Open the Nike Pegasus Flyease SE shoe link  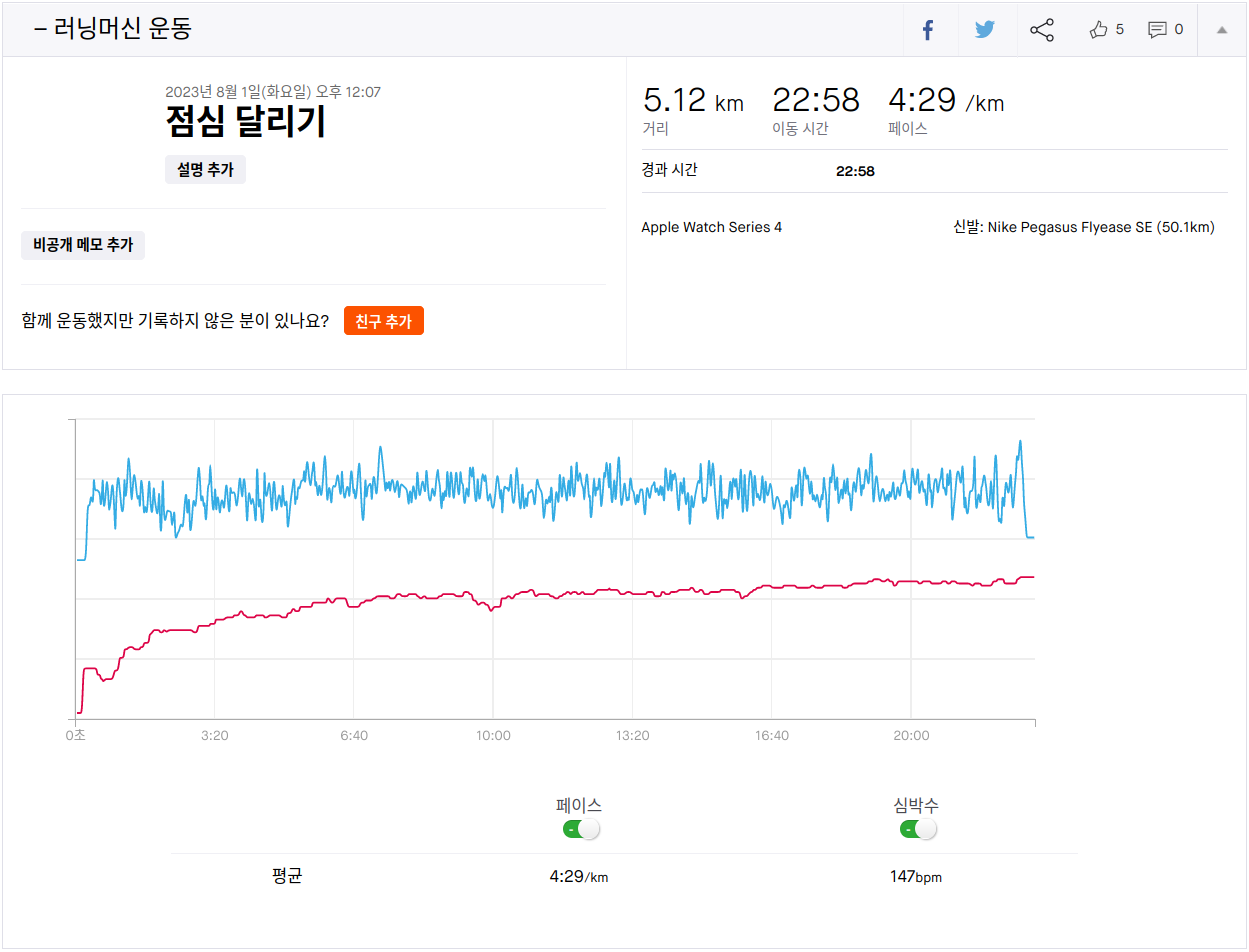(1100, 227)
